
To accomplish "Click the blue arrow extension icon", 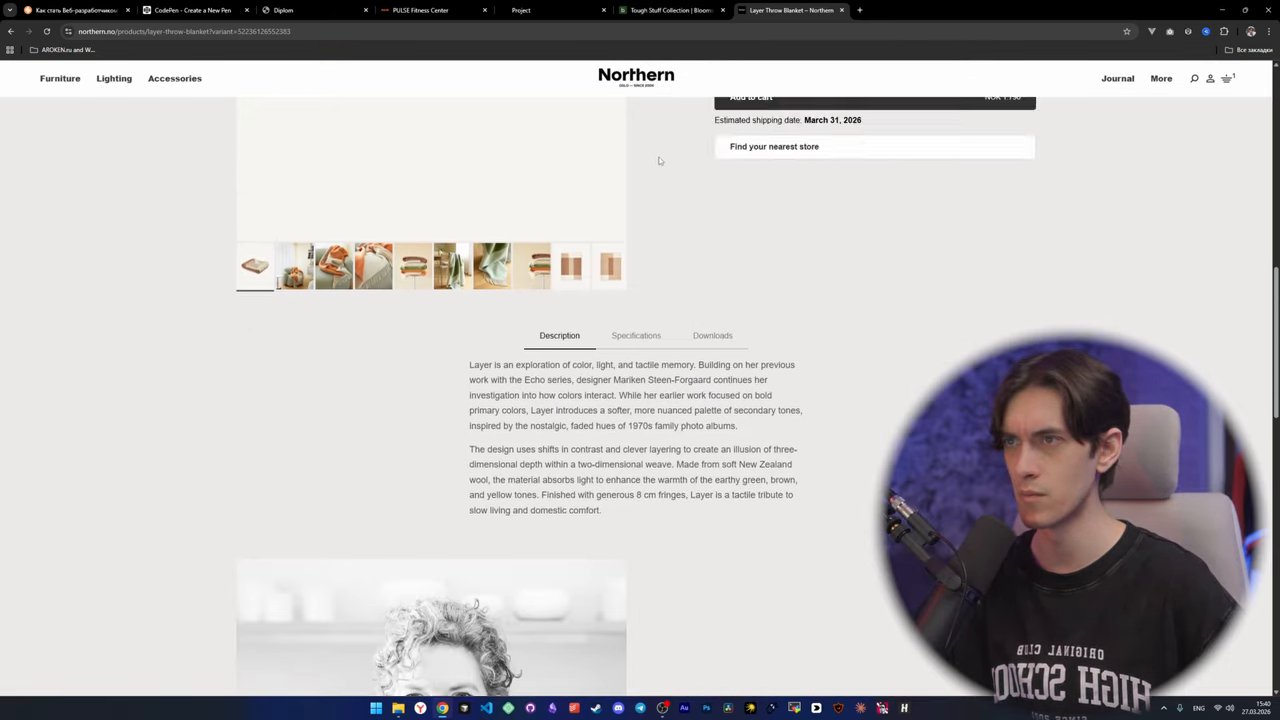I will (1206, 31).
